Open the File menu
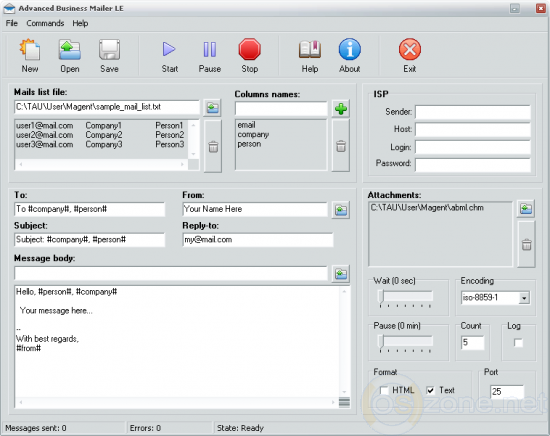Image resolution: width=550 pixels, height=436 pixels. click(x=12, y=23)
